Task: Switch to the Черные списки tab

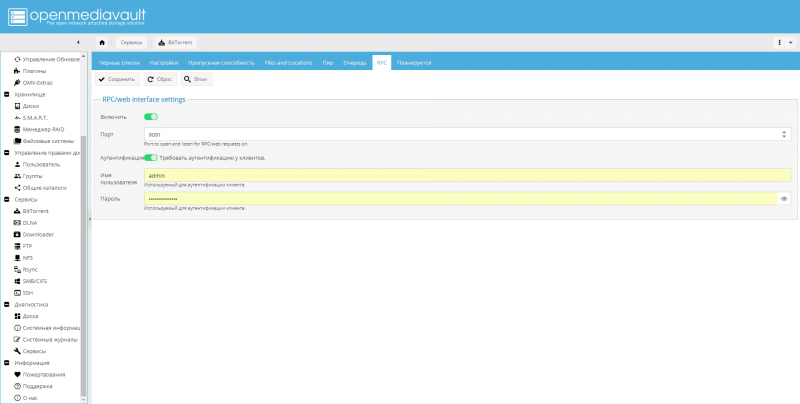Action: click(x=119, y=63)
